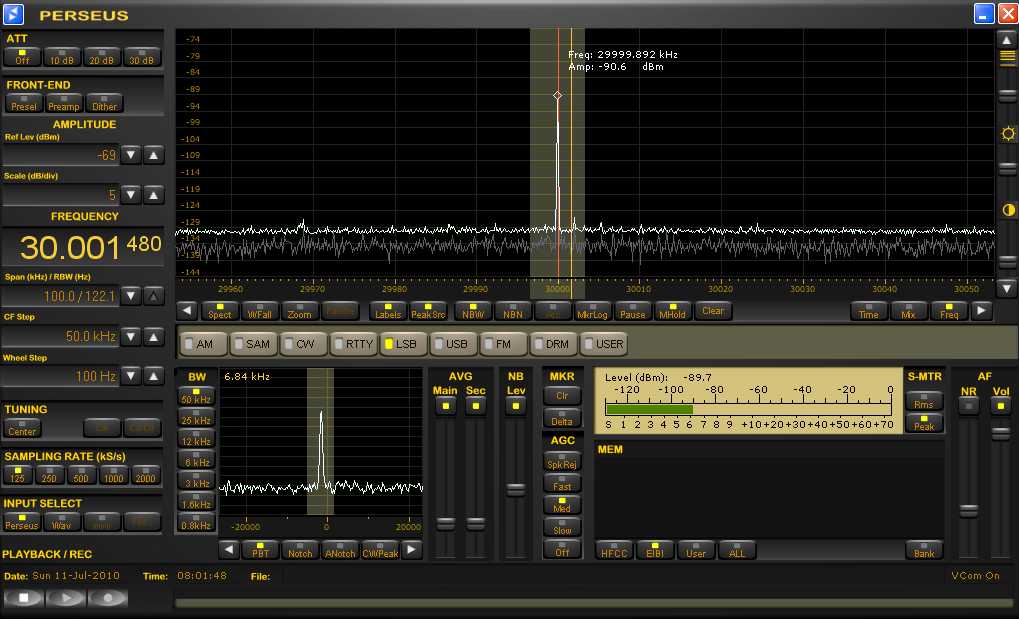Switch to AM demodulation mode
This screenshot has height=619, width=1019.
[x=202, y=344]
